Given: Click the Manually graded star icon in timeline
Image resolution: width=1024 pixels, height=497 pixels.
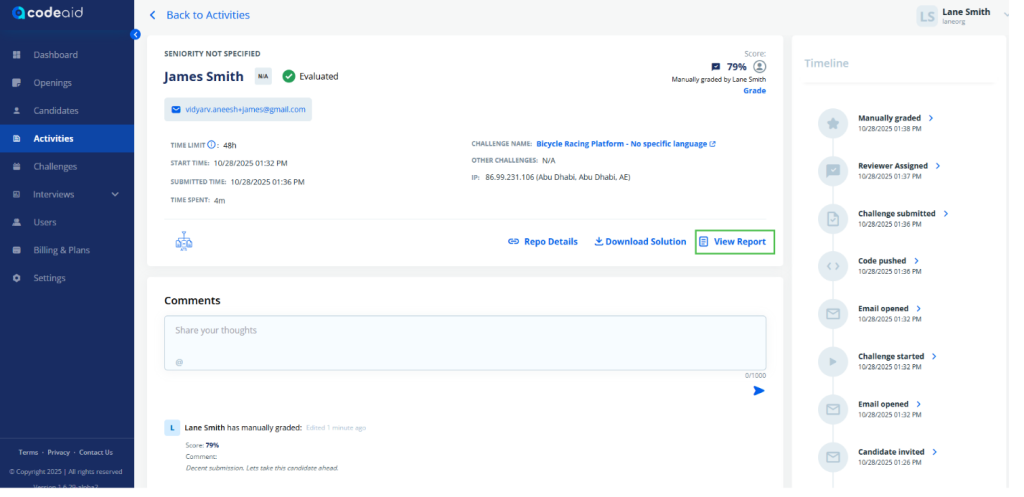Looking at the screenshot, I should click(832, 123).
